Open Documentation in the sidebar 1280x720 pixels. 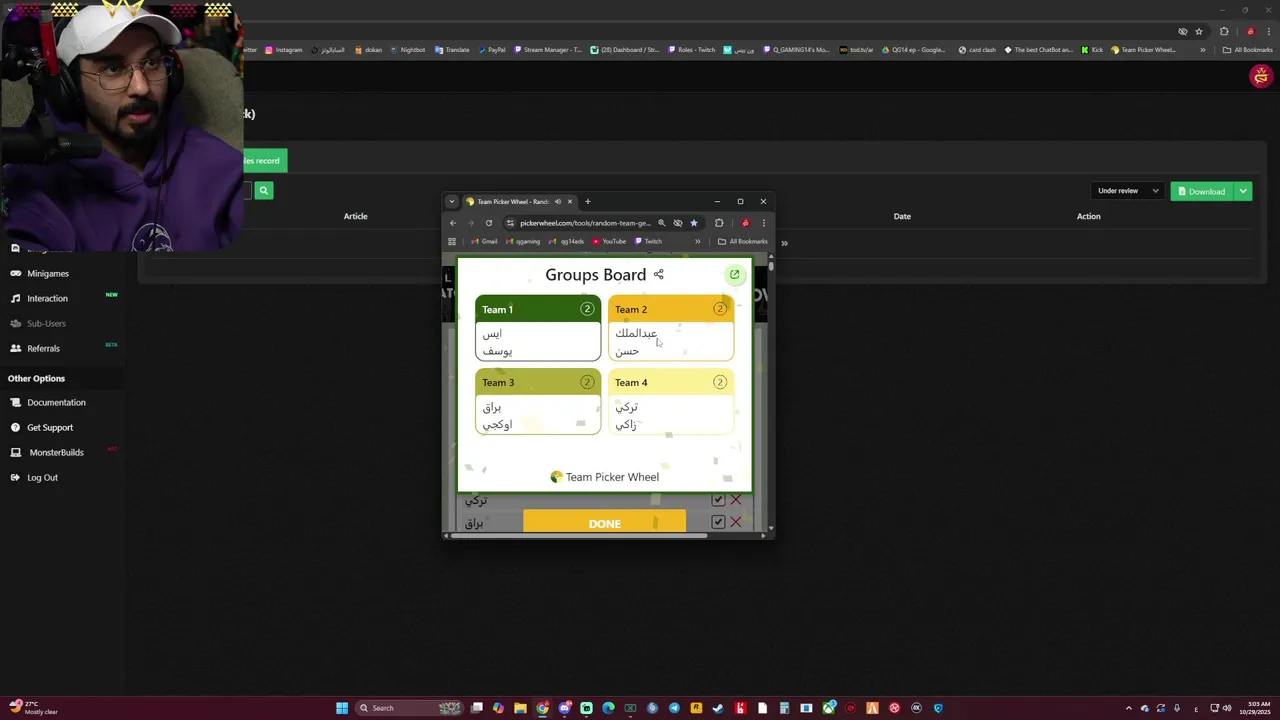[x=56, y=402]
